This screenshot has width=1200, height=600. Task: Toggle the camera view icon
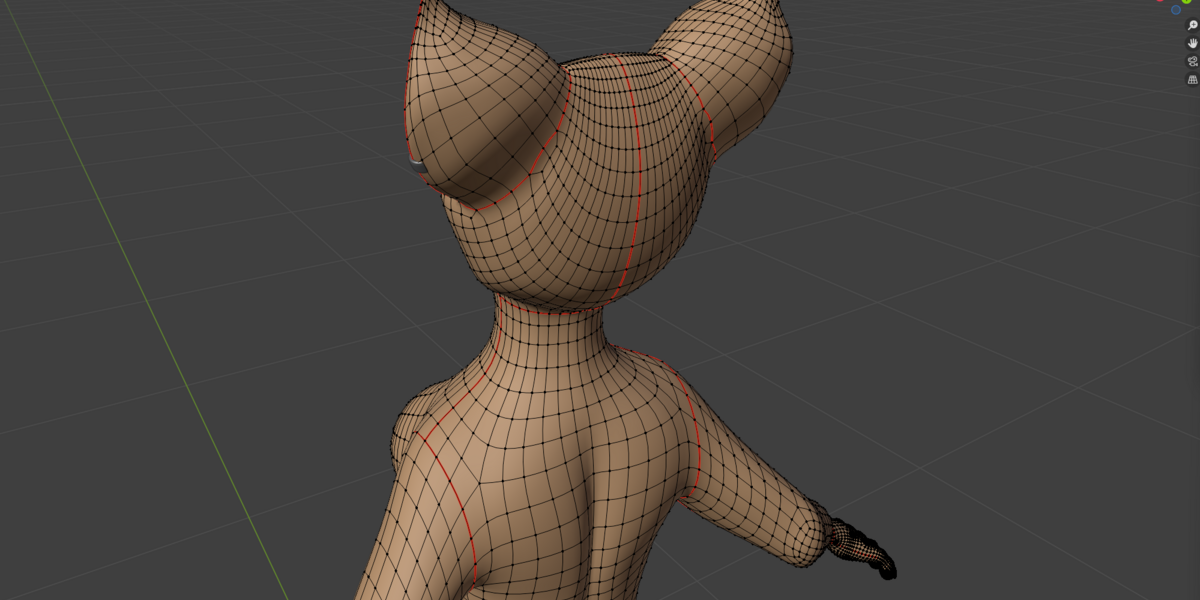1192,61
